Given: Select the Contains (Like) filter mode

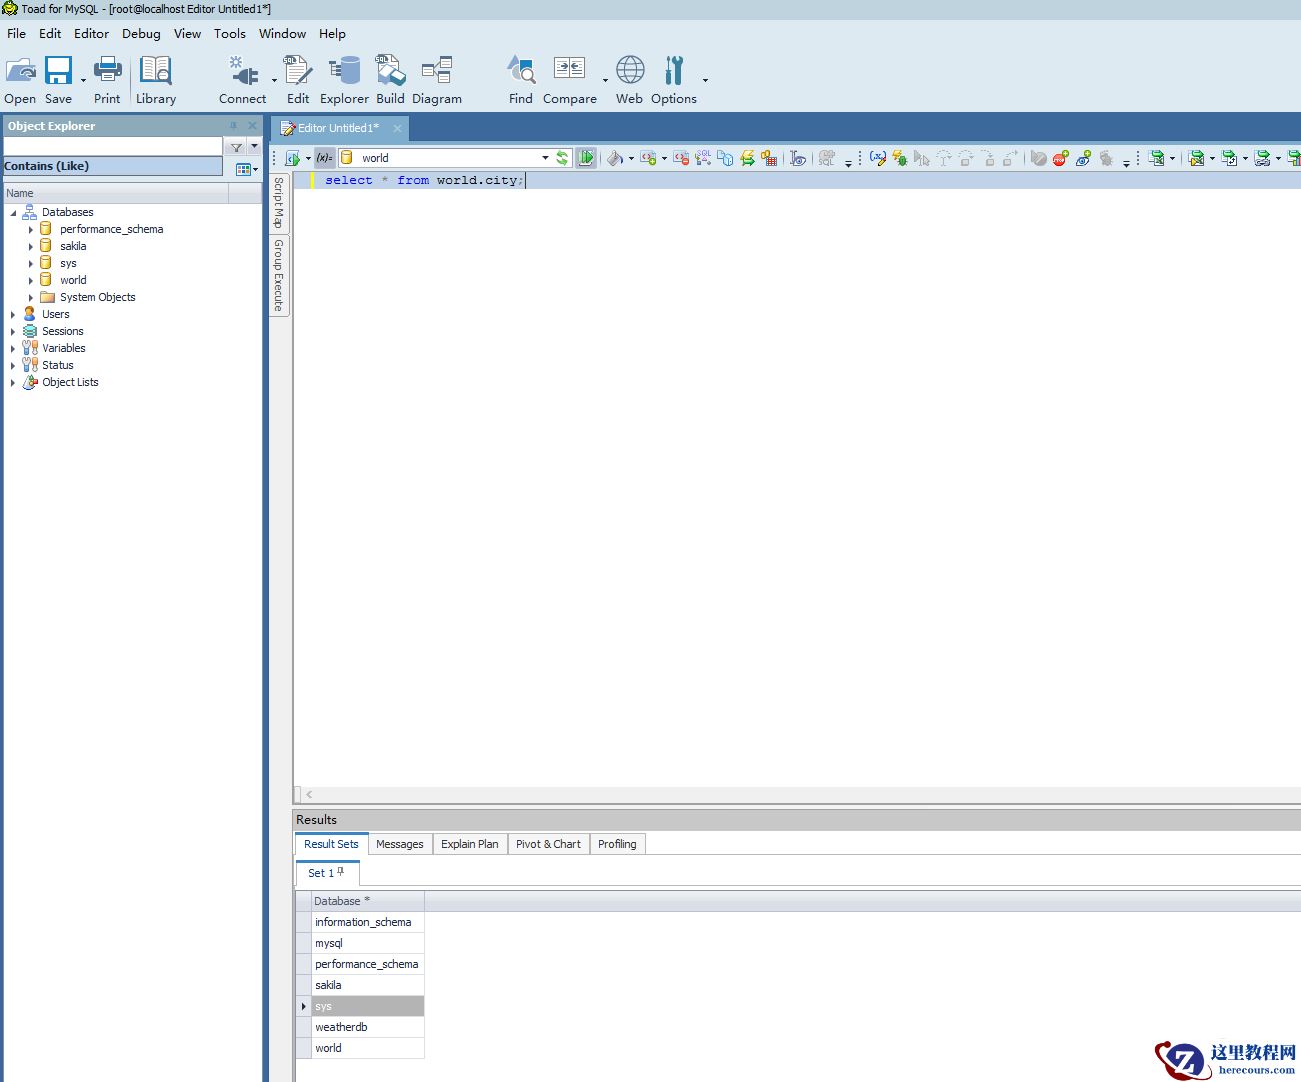Looking at the screenshot, I should click(x=112, y=166).
